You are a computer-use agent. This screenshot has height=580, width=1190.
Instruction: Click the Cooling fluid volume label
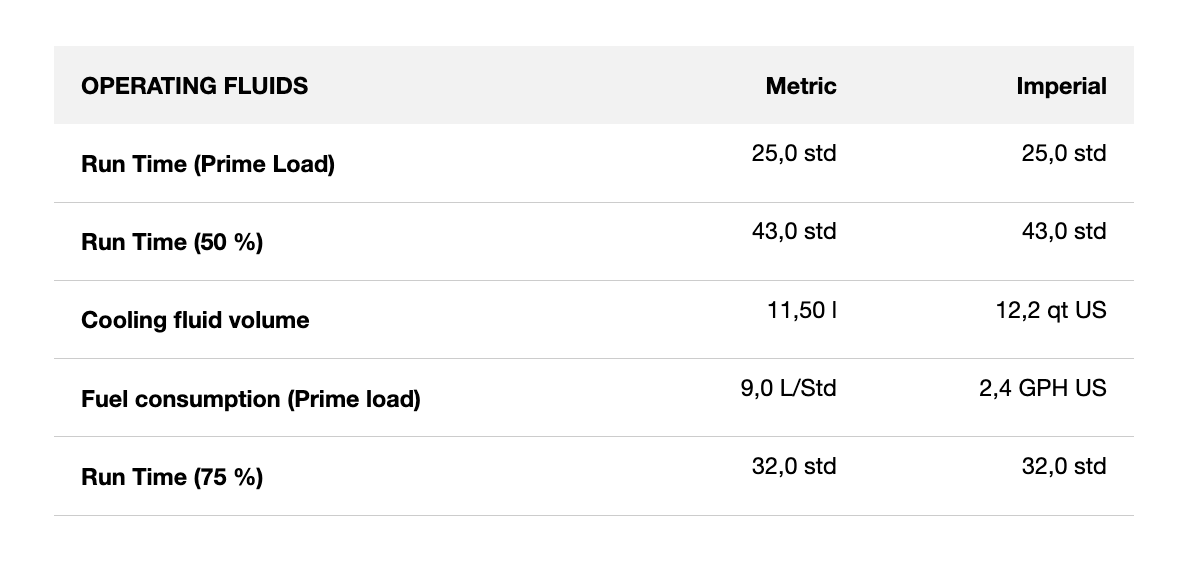tap(195, 320)
